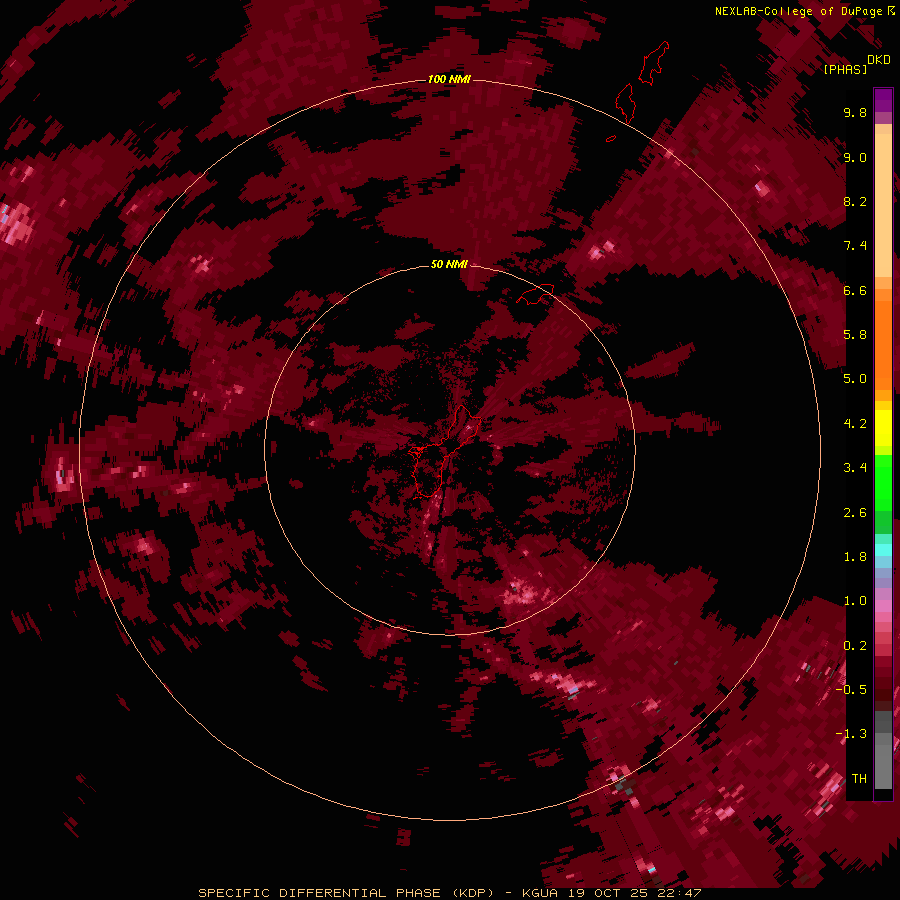Click the [PHAS] legend header
This screenshot has width=900, height=900.
point(845,69)
